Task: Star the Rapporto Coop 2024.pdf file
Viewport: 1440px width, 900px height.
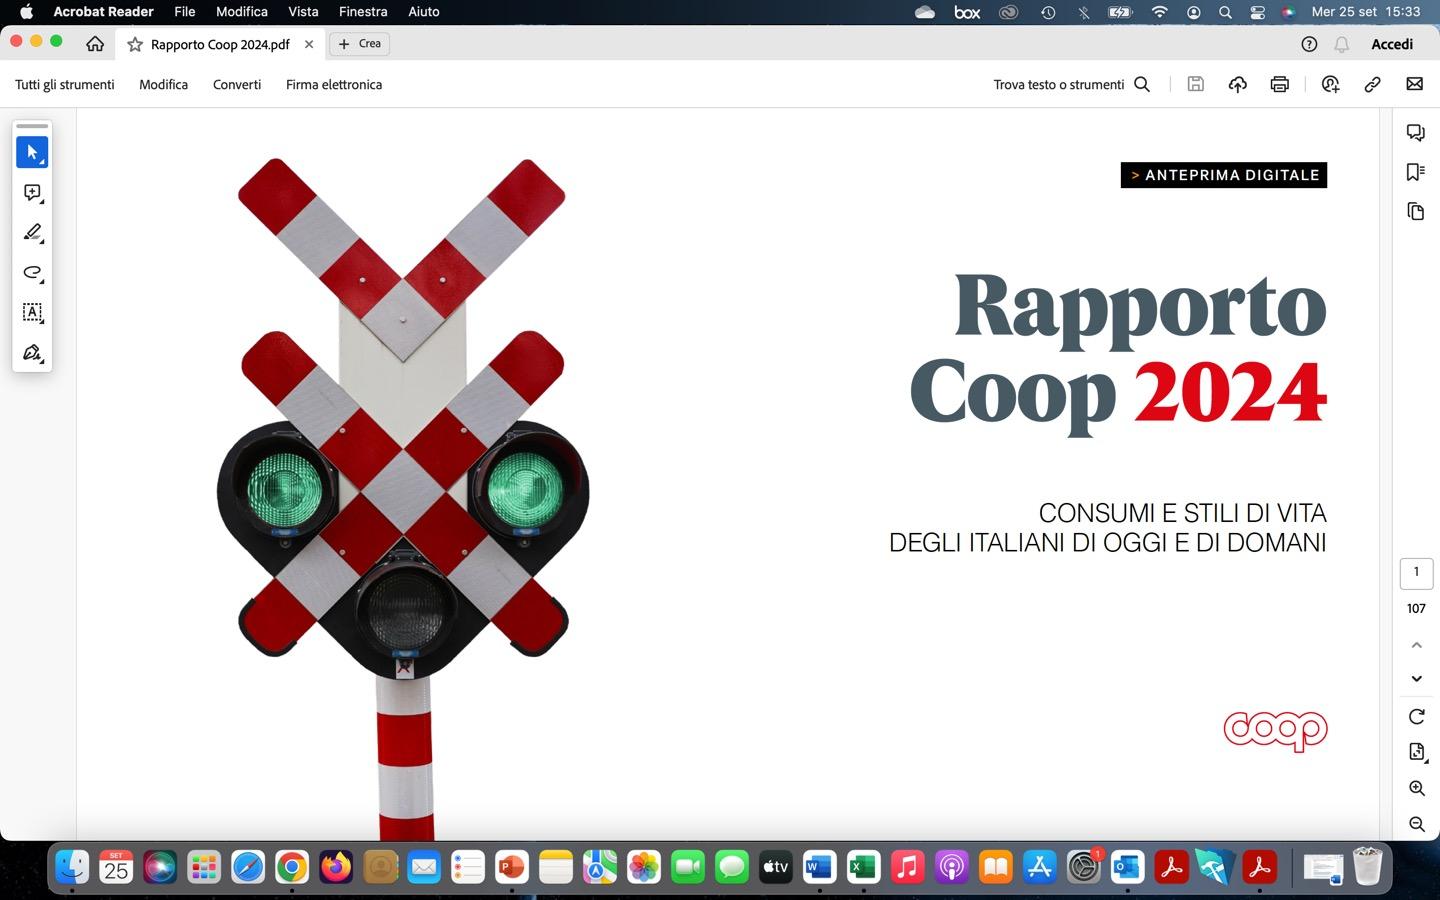Action: click(135, 44)
